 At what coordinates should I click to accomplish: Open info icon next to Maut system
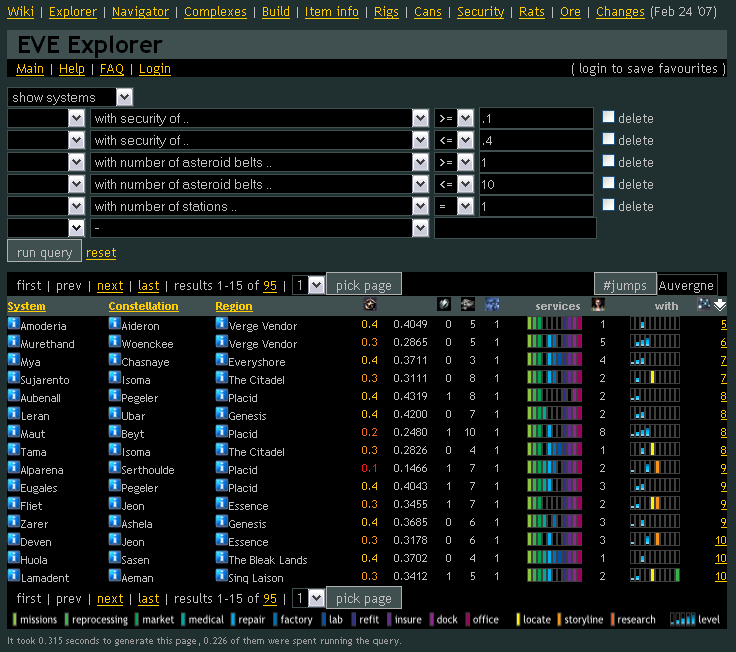(x=14, y=431)
